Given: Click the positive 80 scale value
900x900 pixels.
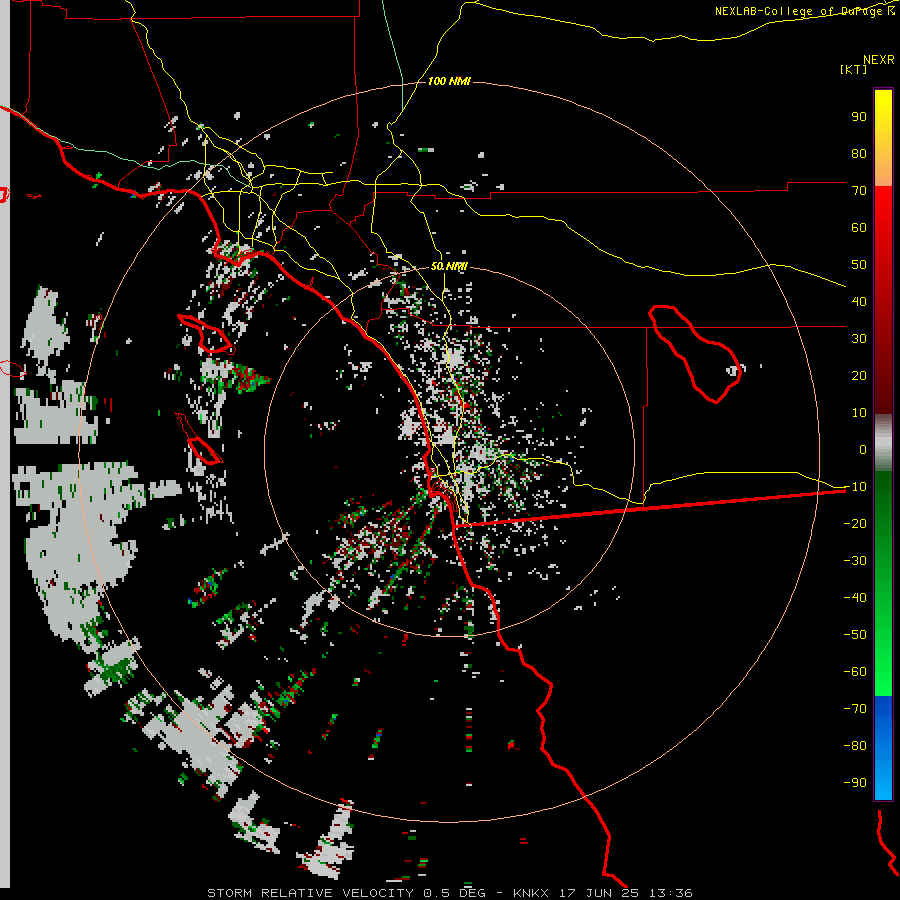Looking at the screenshot, I should [x=859, y=153].
